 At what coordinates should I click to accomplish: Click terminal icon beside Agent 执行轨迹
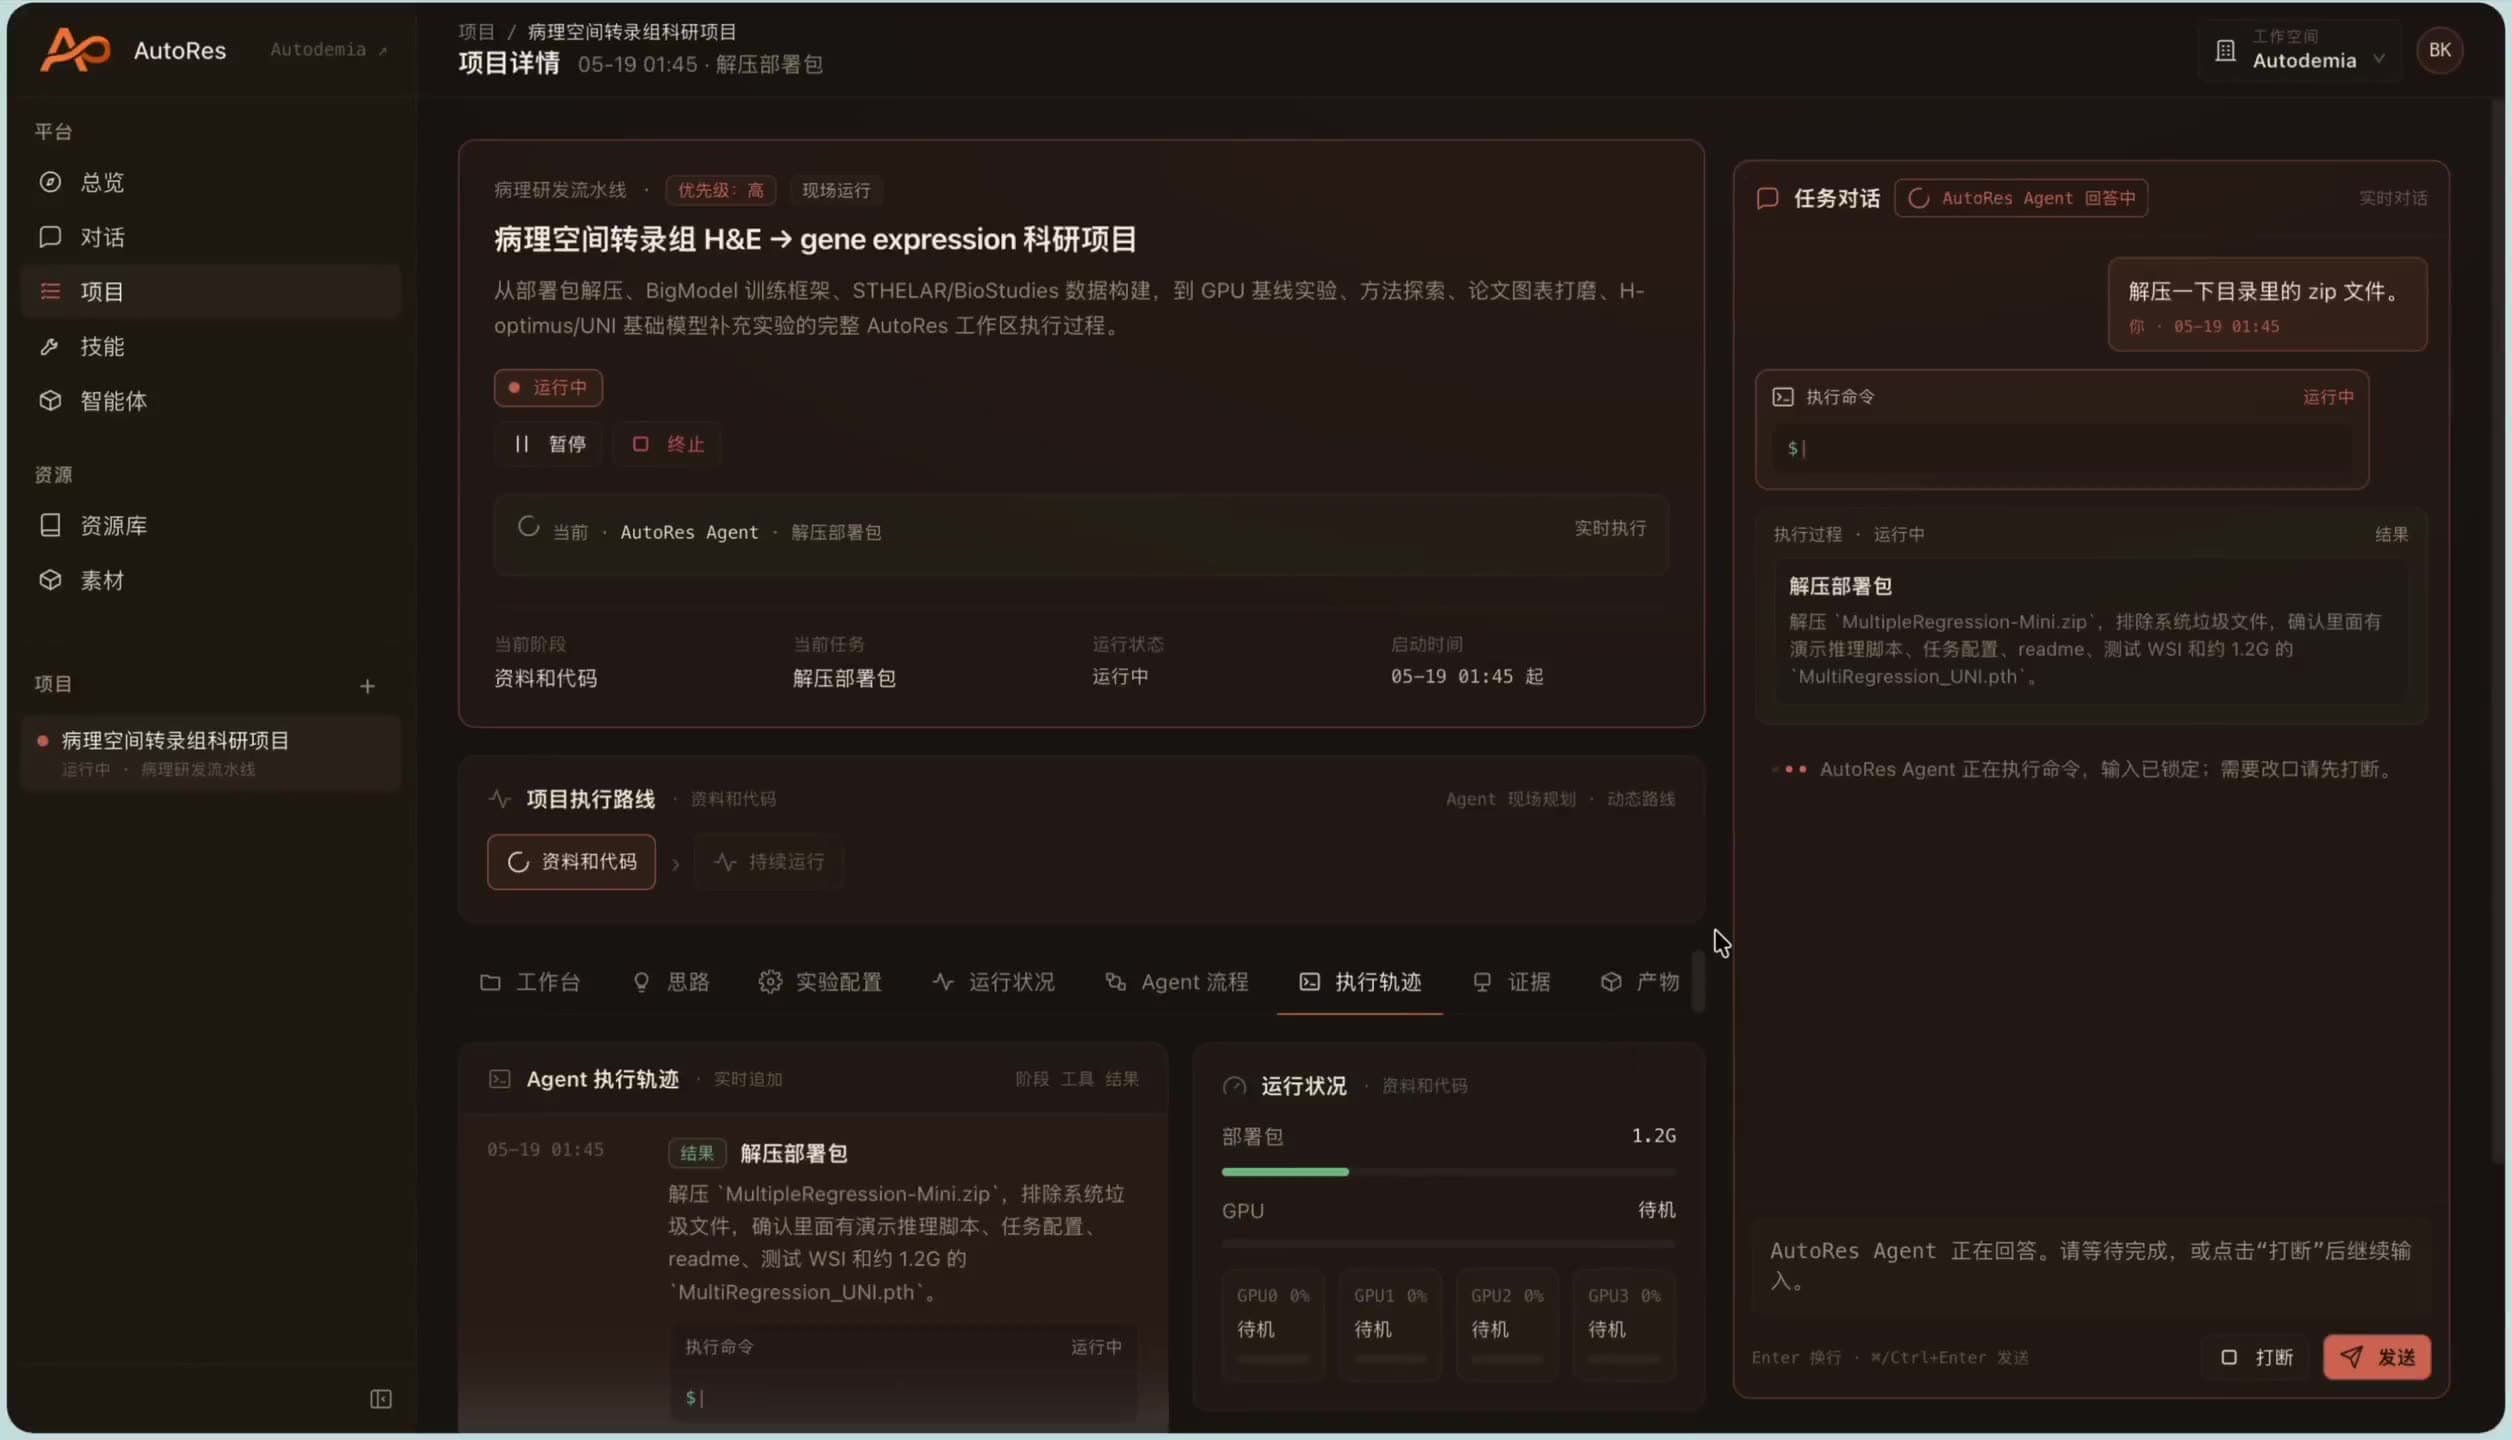499,1079
